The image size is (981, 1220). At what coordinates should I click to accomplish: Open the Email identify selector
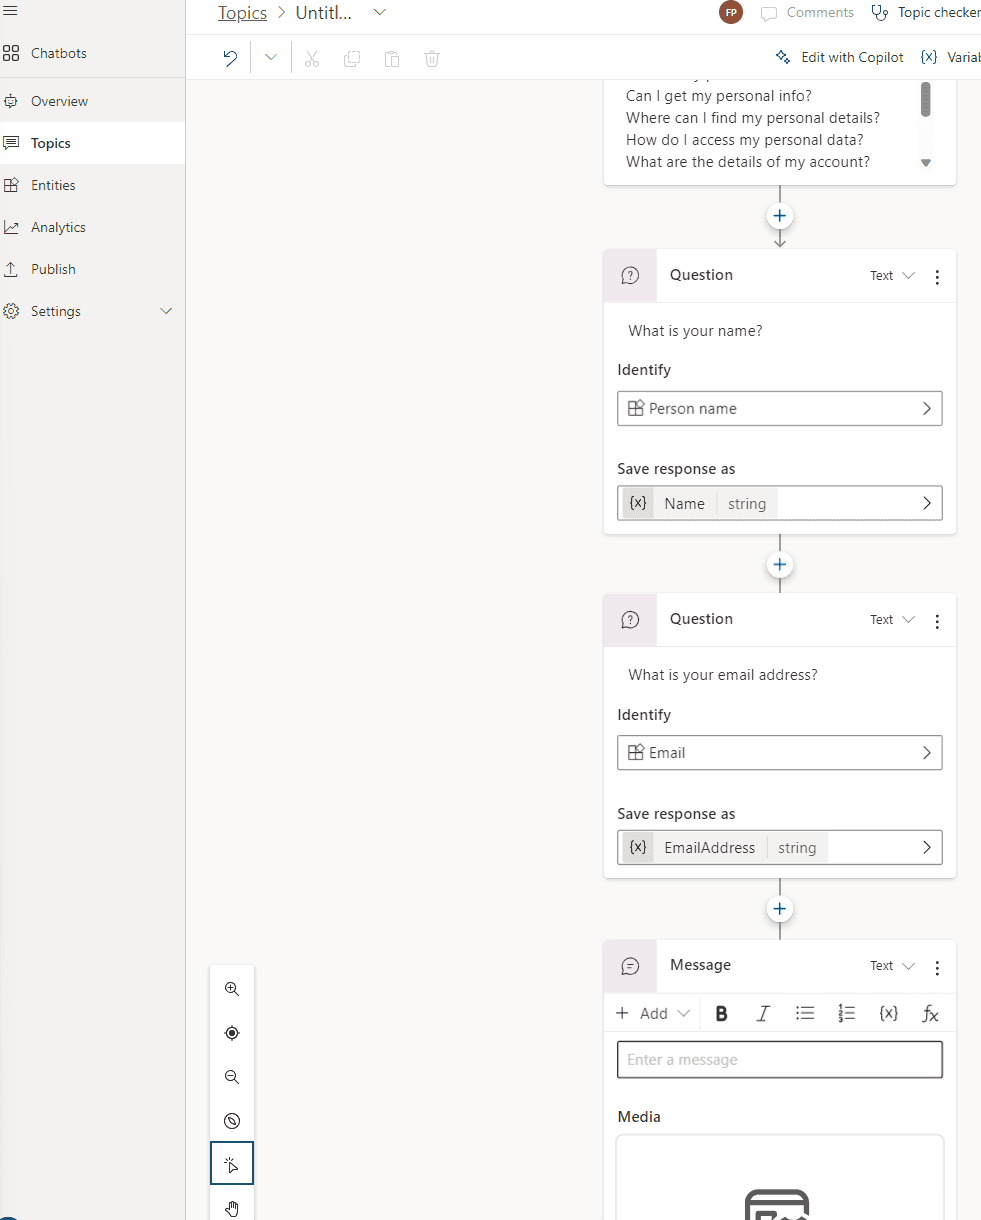pyautogui.click(x=780, y=753)
